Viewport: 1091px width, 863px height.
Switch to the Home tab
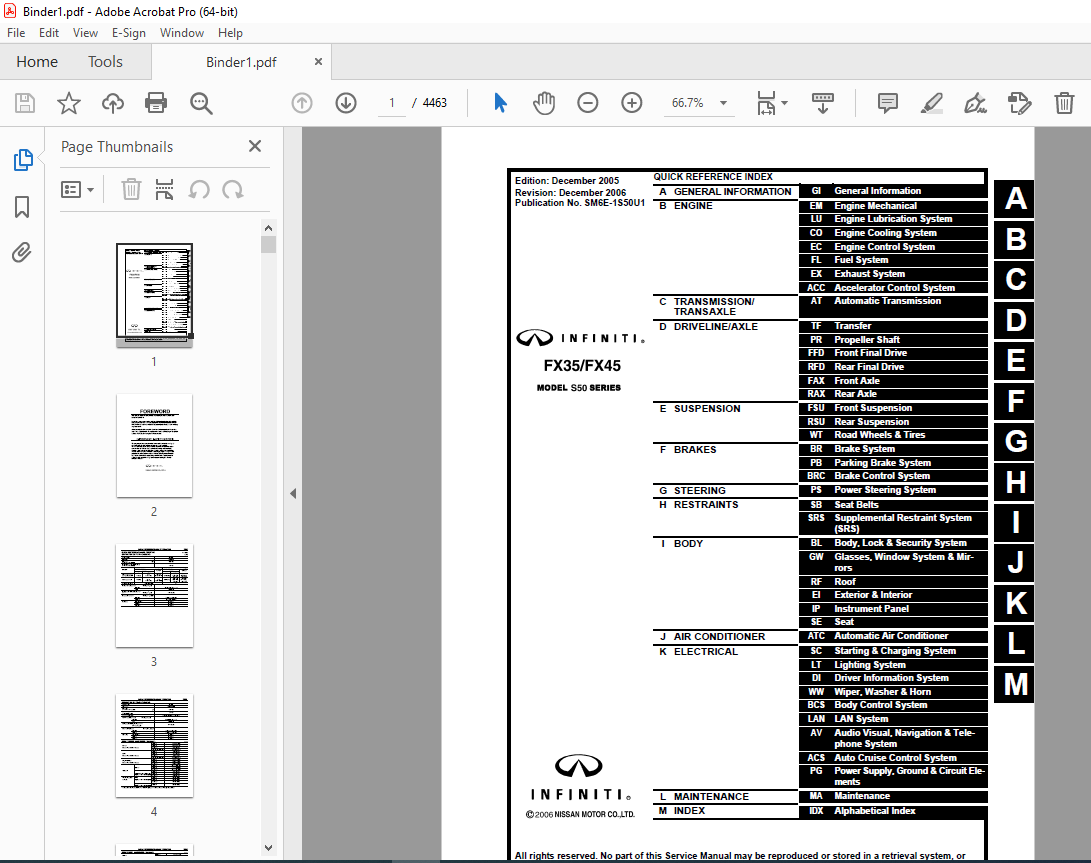click(37, 62)
